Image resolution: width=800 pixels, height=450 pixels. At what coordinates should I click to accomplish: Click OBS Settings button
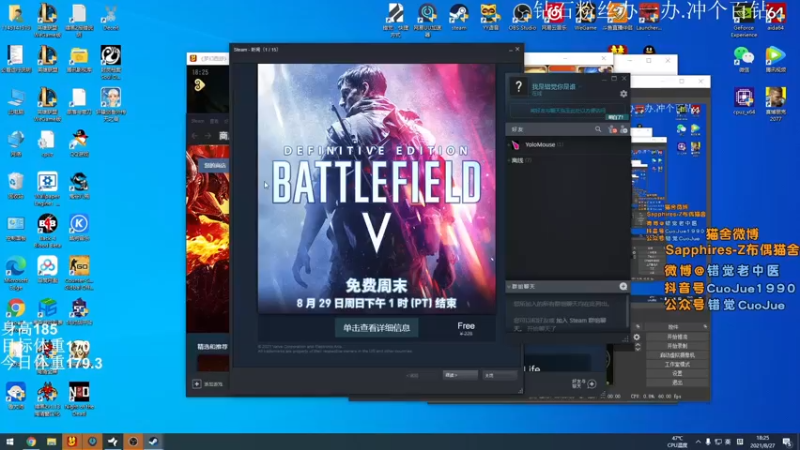[x=677, y=373]
